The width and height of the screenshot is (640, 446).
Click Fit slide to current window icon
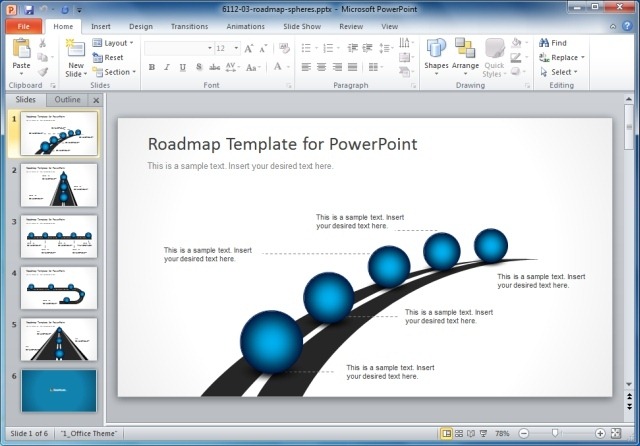(x=616, y=433)
